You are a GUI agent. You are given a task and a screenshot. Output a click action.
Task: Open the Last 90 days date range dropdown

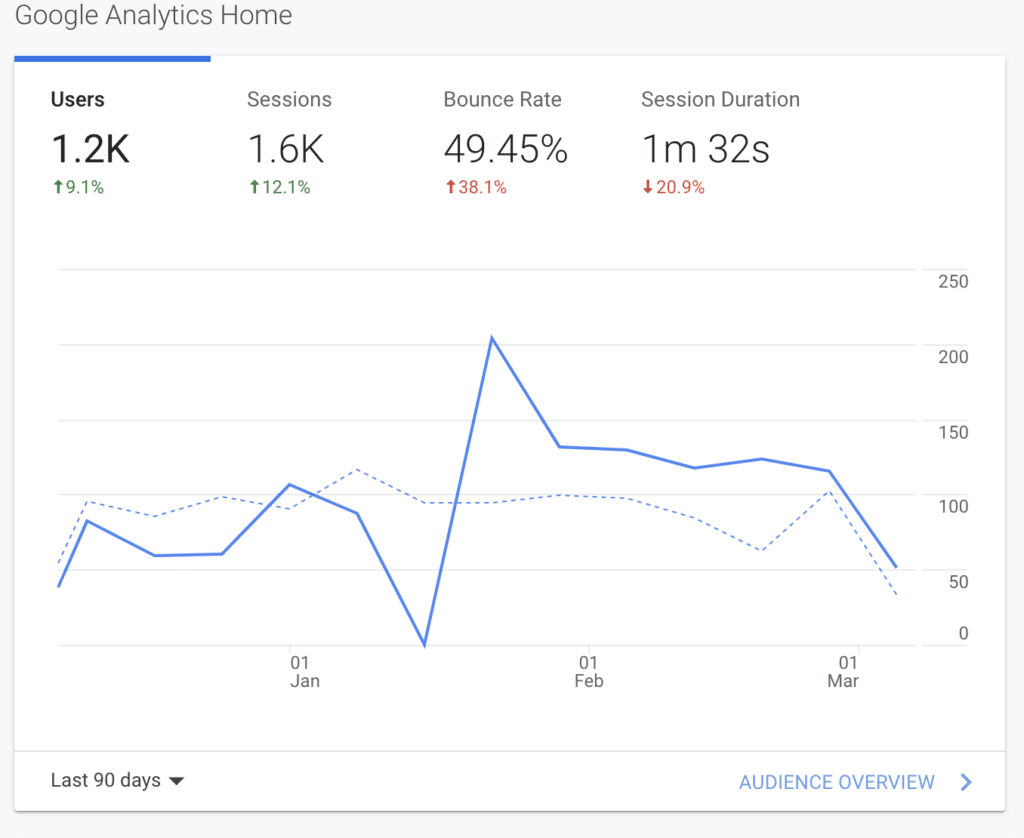coord(118,781)
